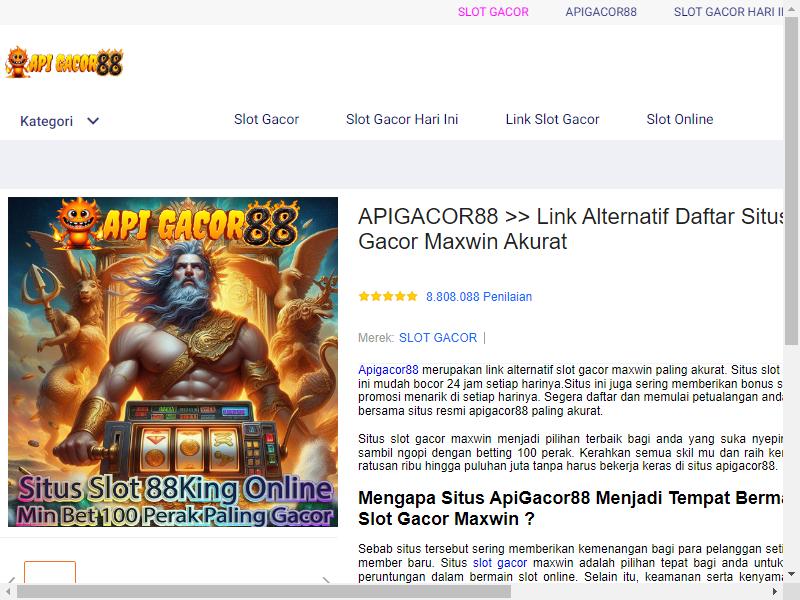Click the vertical scrollbar down arrow
The height and width of the screenshot is (600, 800).
tap(791, 574)
